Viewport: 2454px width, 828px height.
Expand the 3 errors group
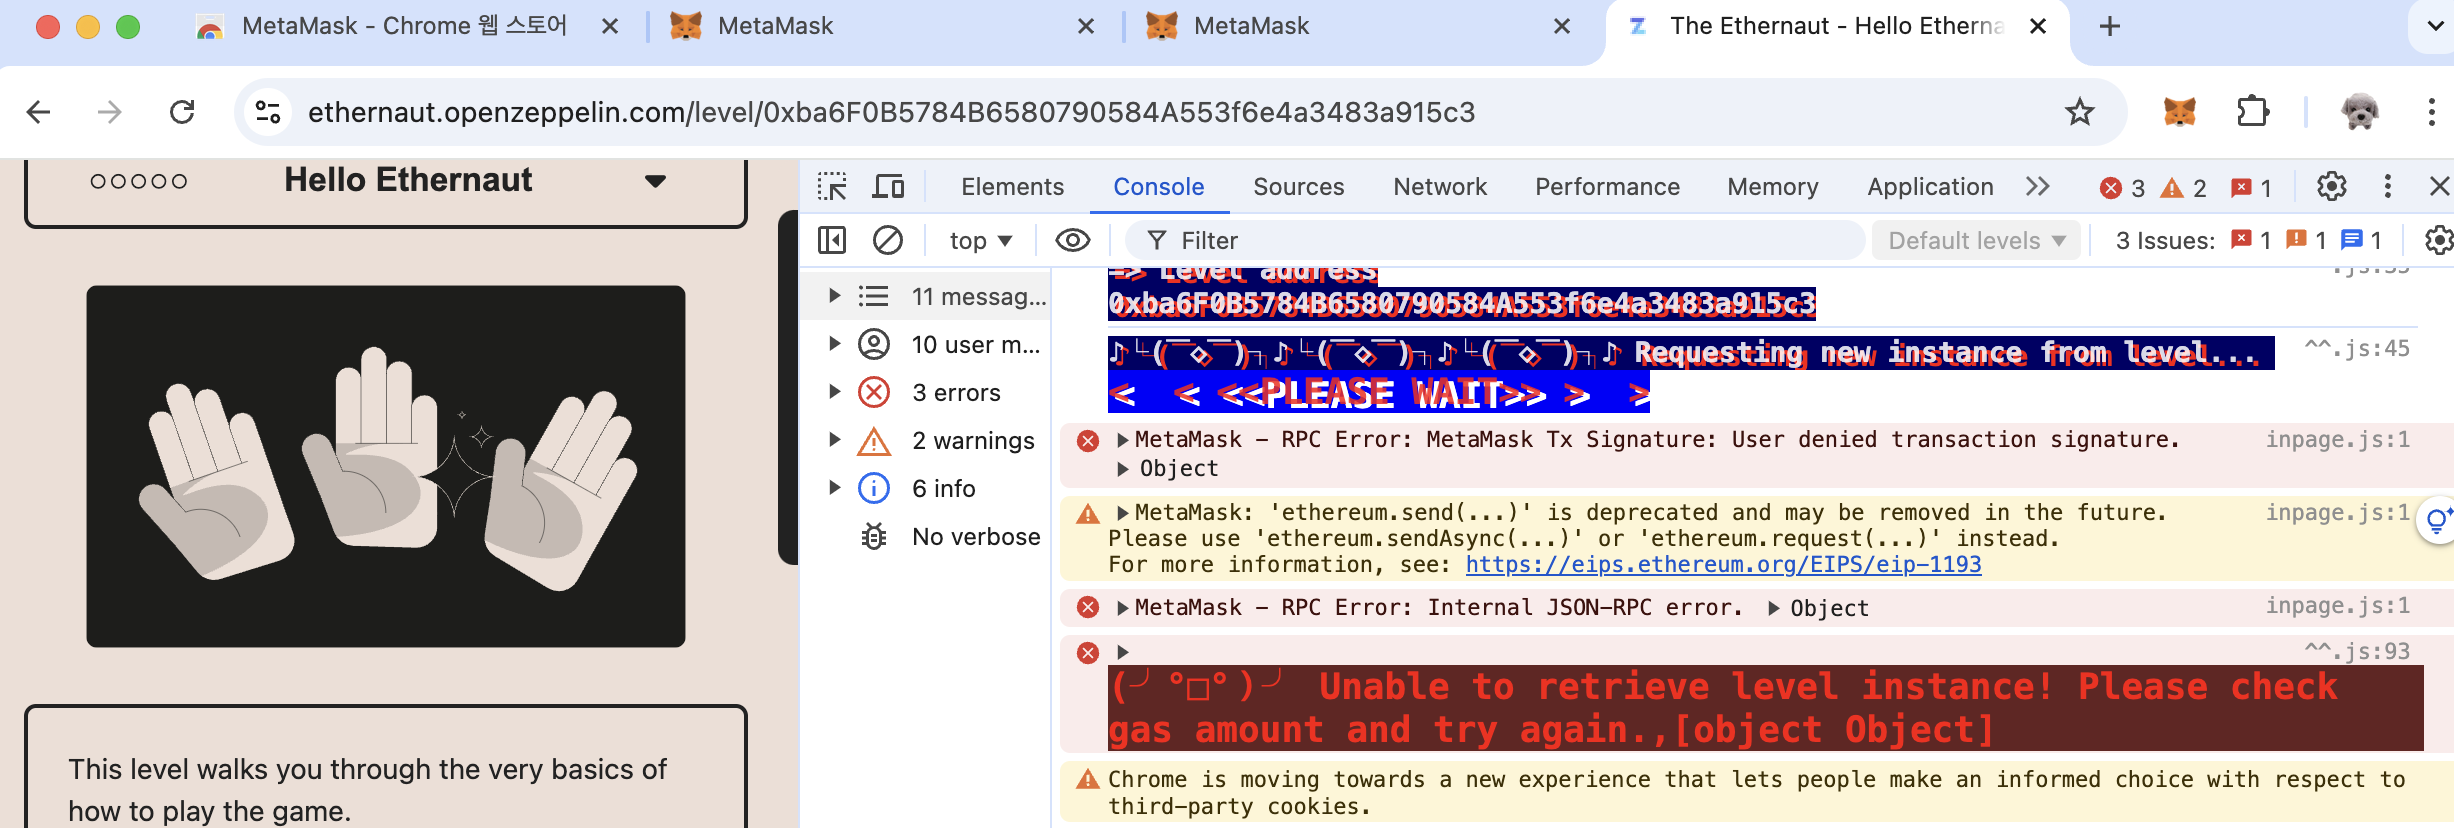pyautogui.click(x=834, y=392)
